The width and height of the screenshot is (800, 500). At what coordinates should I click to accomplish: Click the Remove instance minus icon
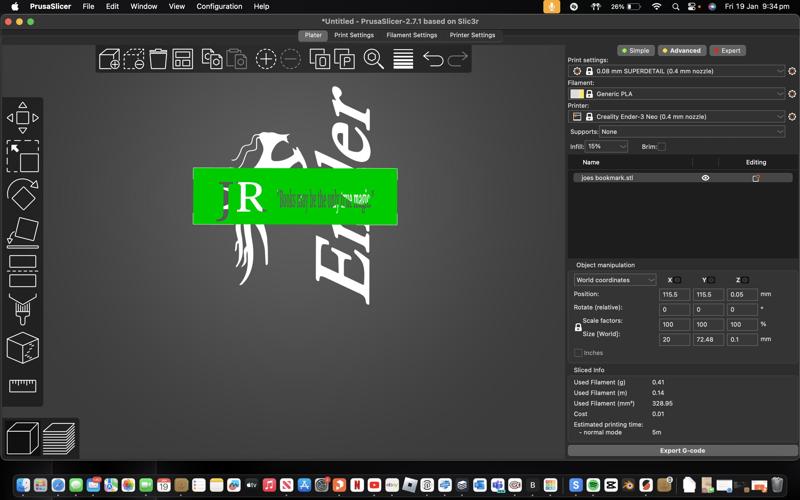click(291, 59)
